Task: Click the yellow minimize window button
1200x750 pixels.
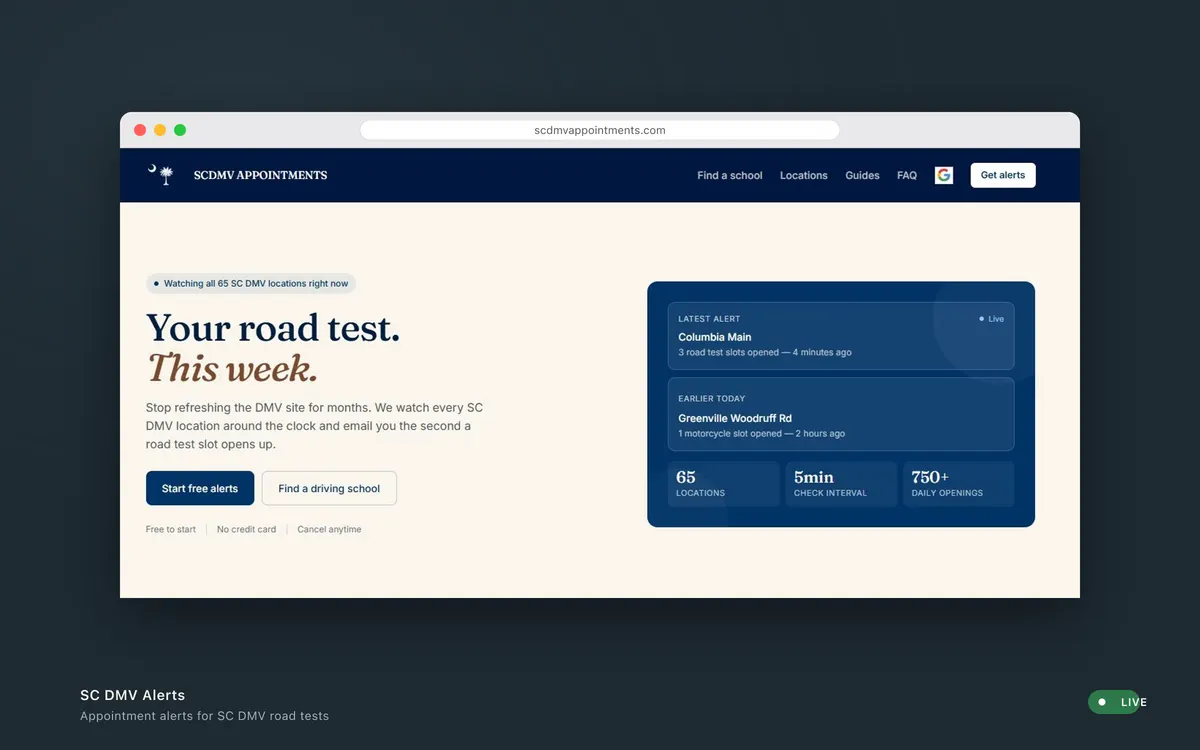Action: (160, 130)
